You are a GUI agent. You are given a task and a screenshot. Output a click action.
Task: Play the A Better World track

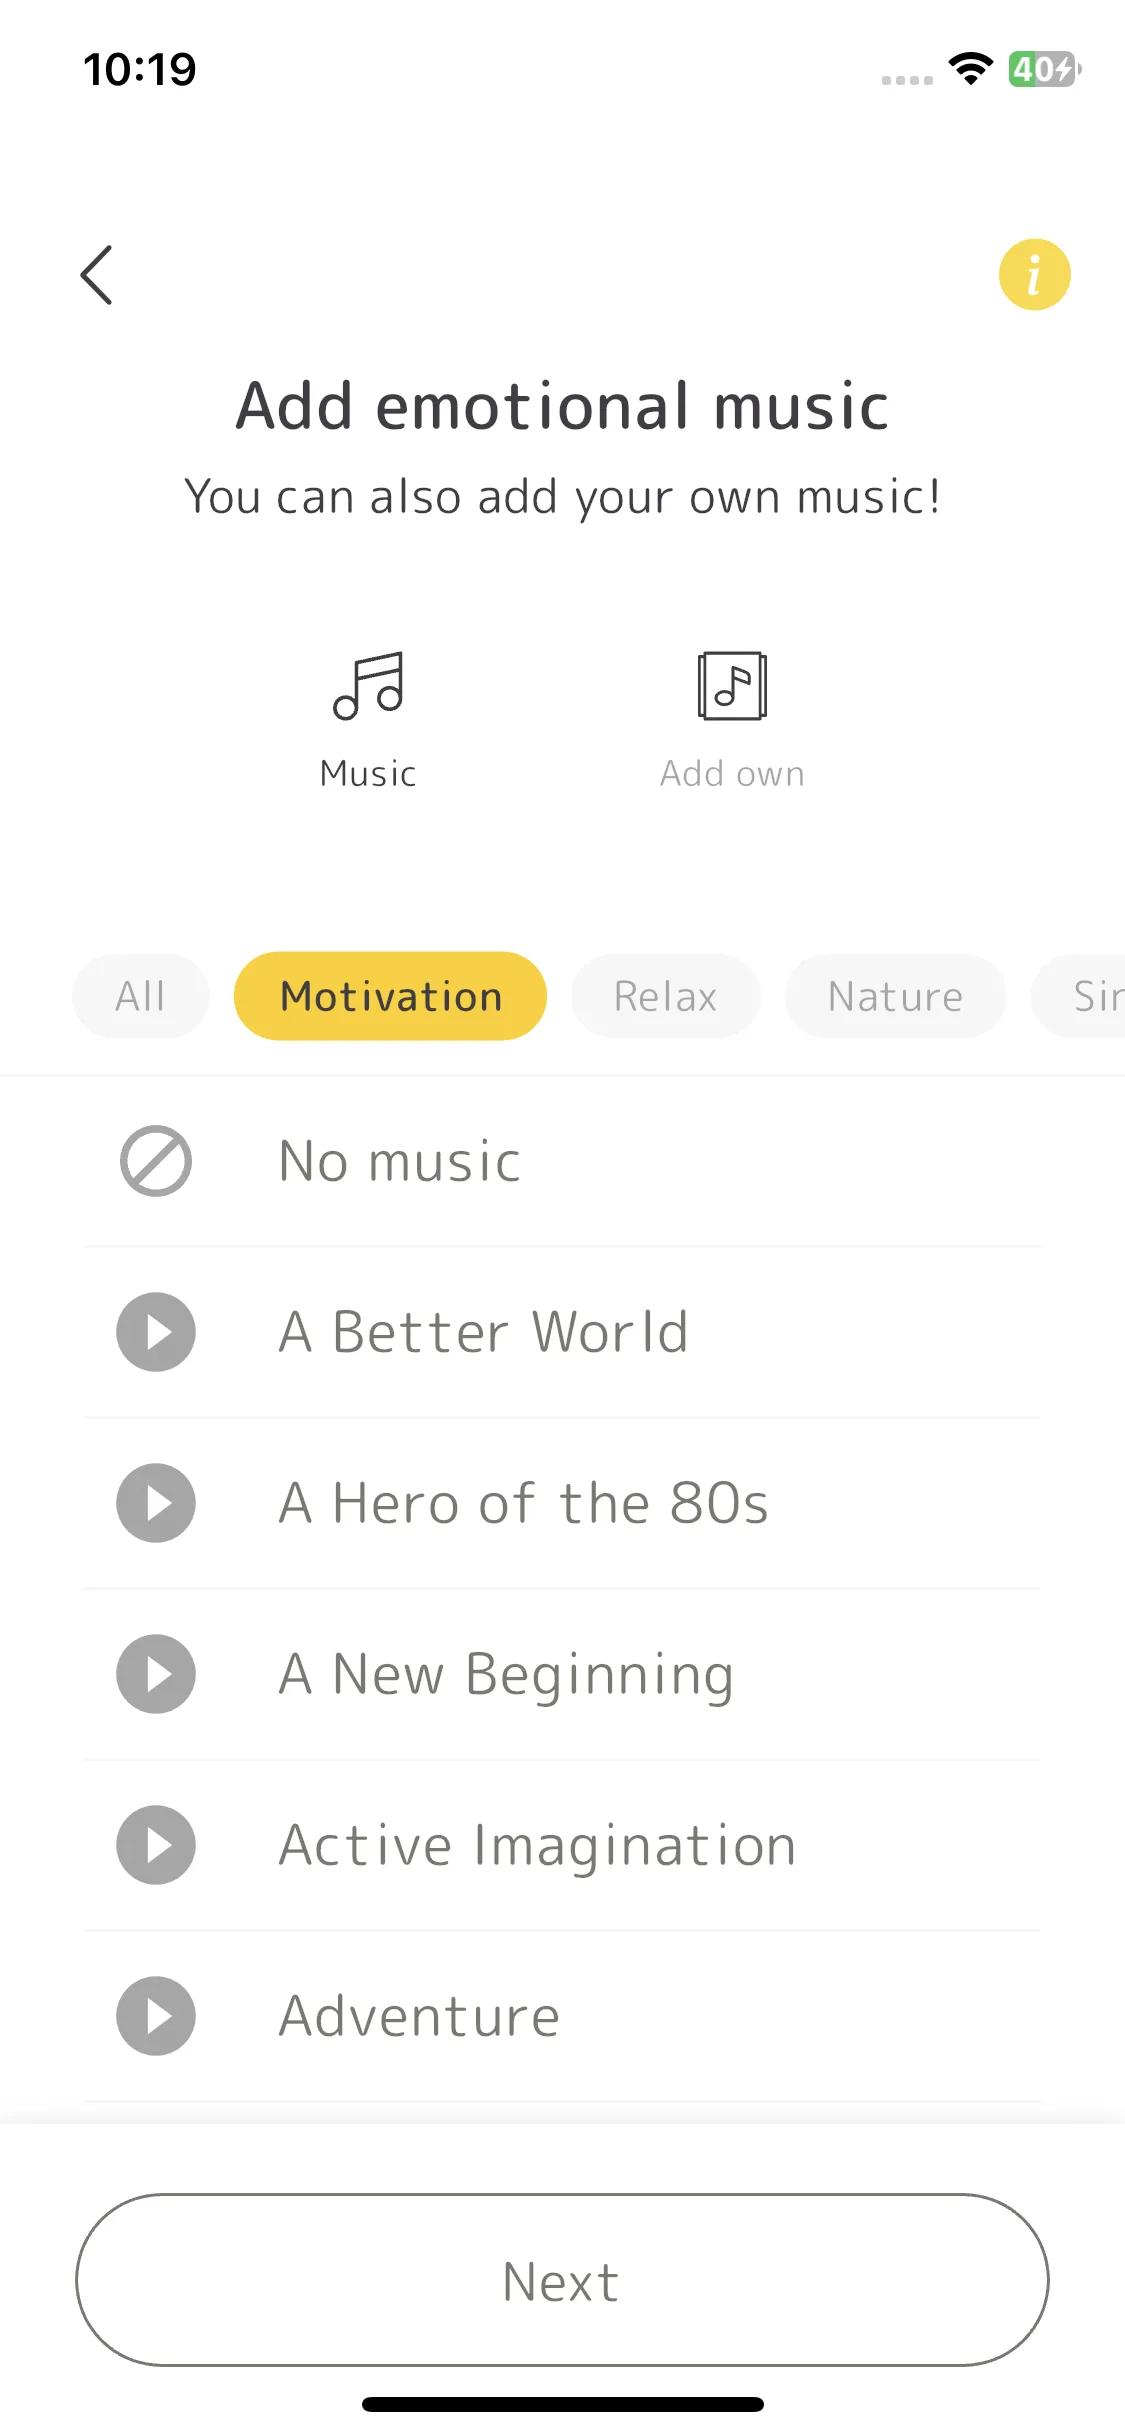click(156, 1332)
